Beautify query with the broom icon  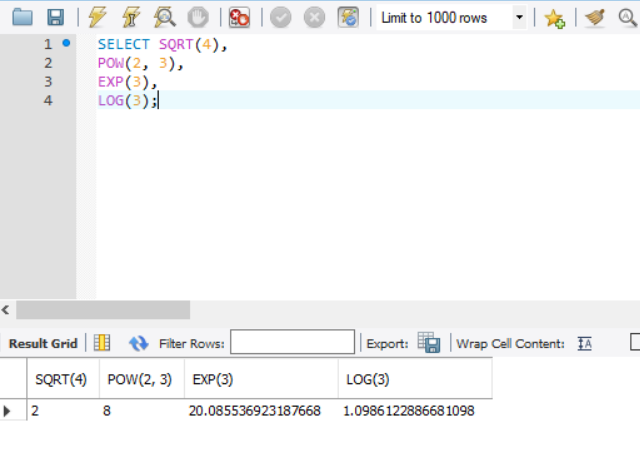pos(595,18)
